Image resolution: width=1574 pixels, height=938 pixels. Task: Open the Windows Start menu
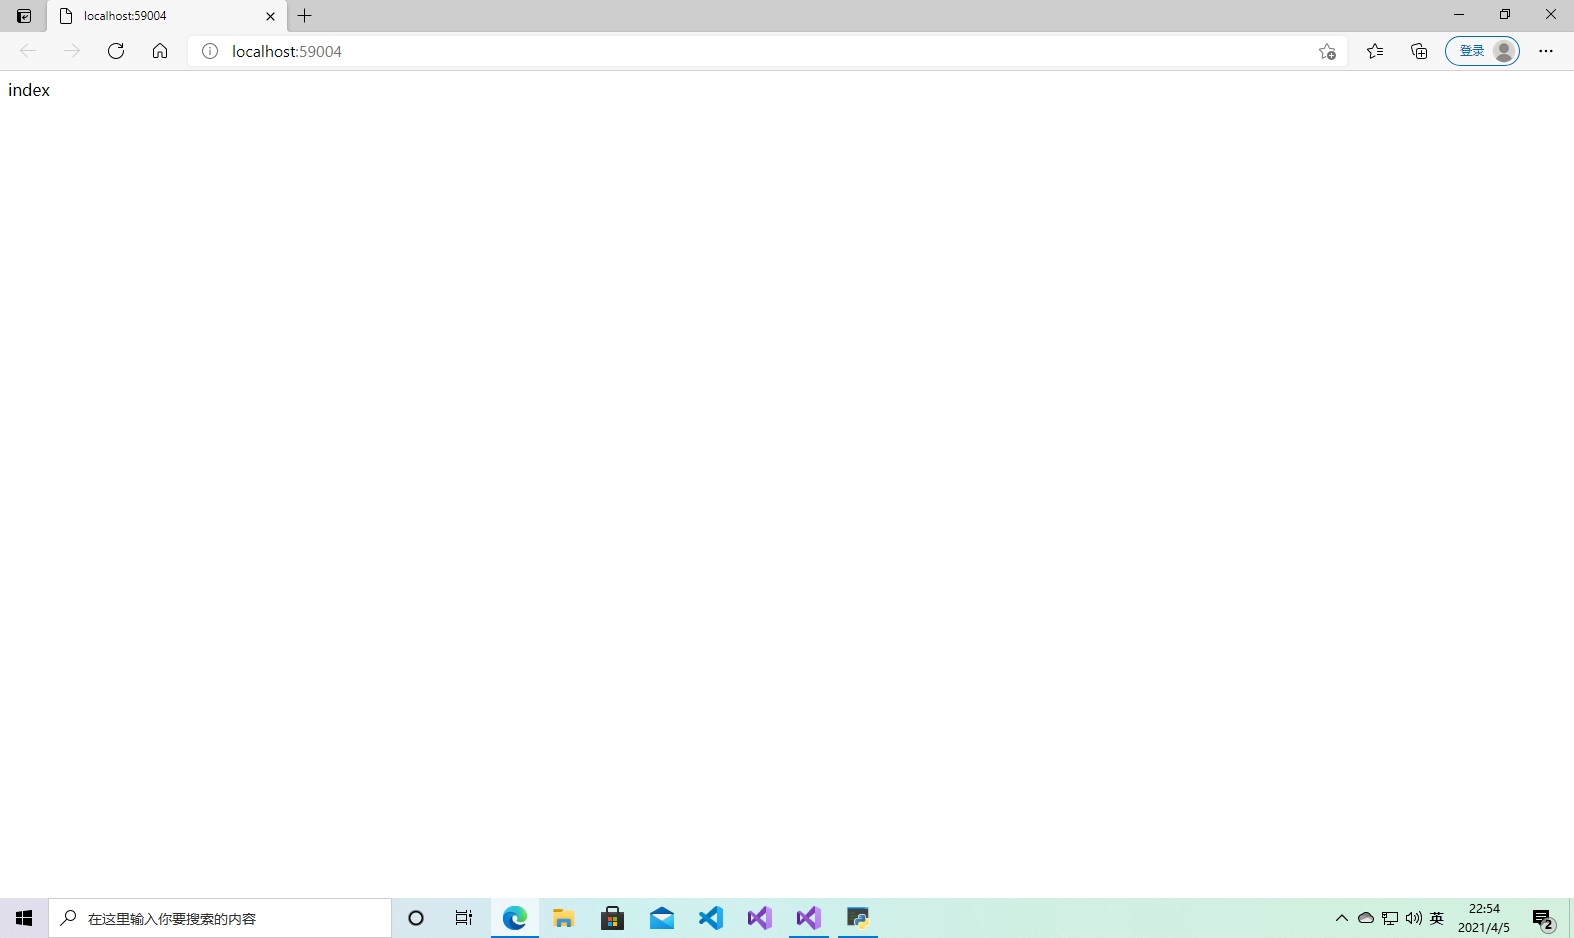coord(24,918)
